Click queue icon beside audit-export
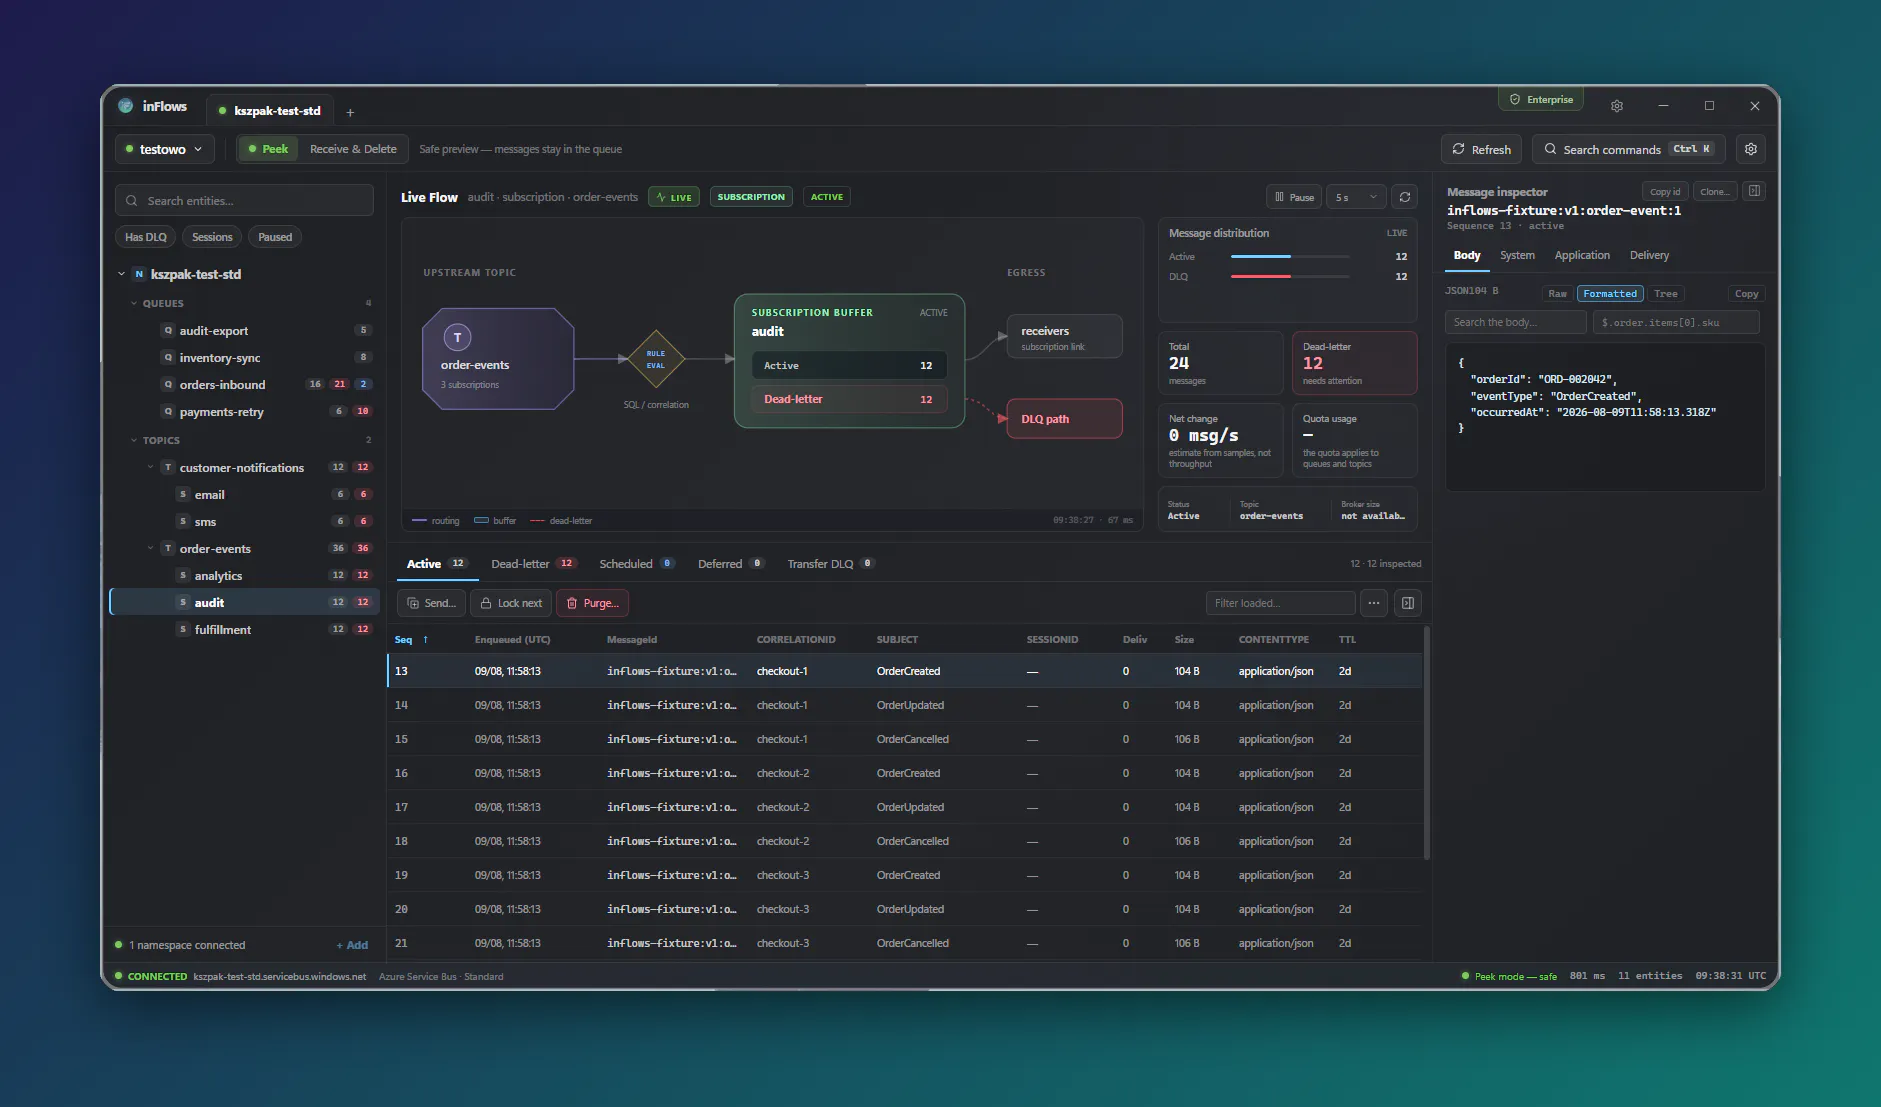The image size is (1881, 1107). click(x=168, y=331)
